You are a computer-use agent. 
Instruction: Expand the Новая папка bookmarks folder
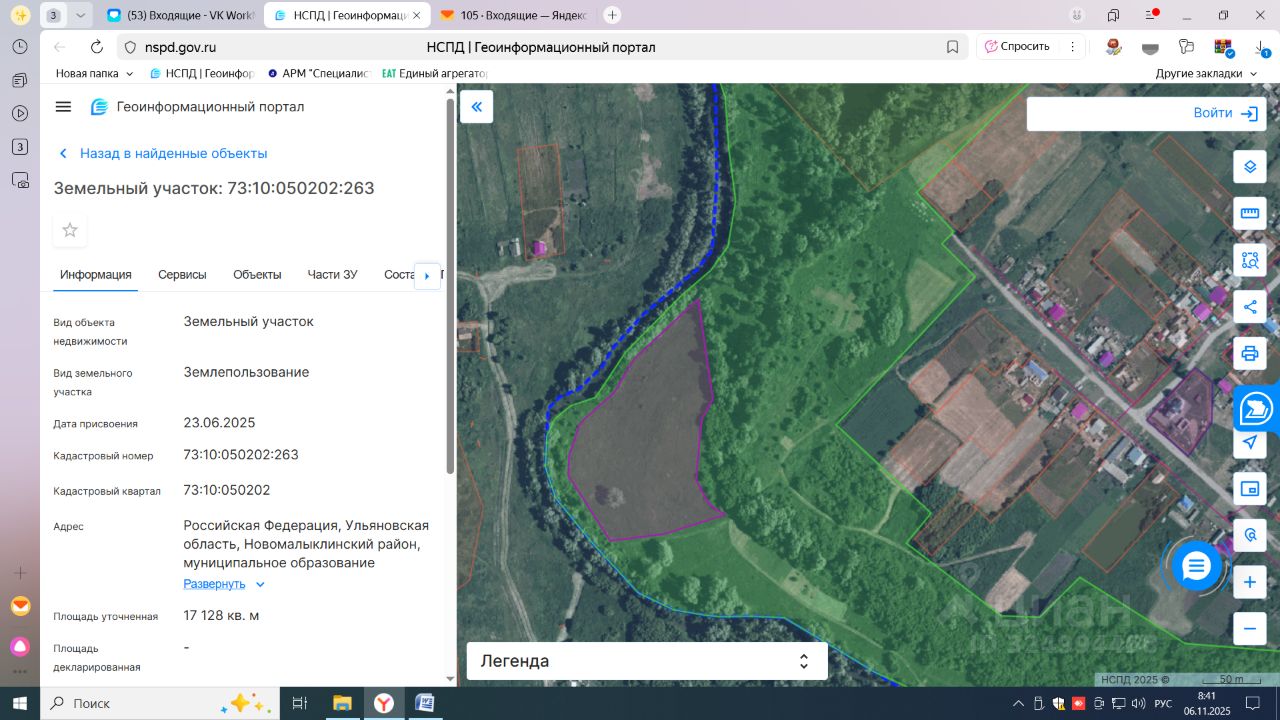click(94, 74)
